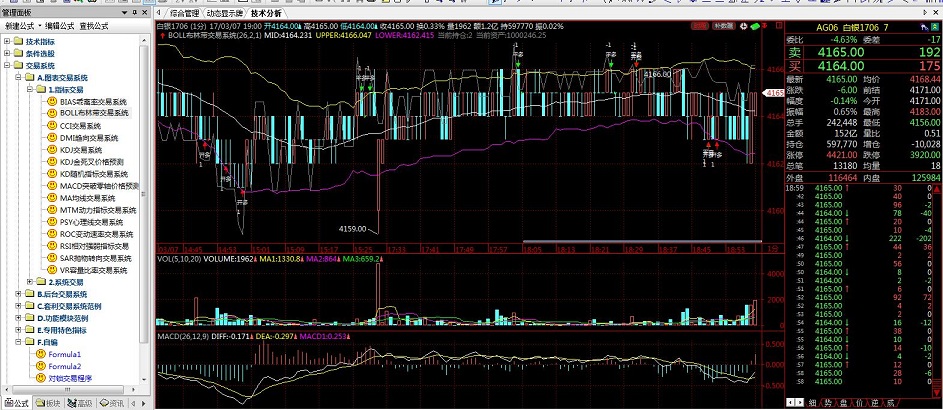The image size is (943, 410).
Task: Click the smiley icon next to MACD突破零轴价格预测
Action: pyautogui.click(x=52, y=186)
